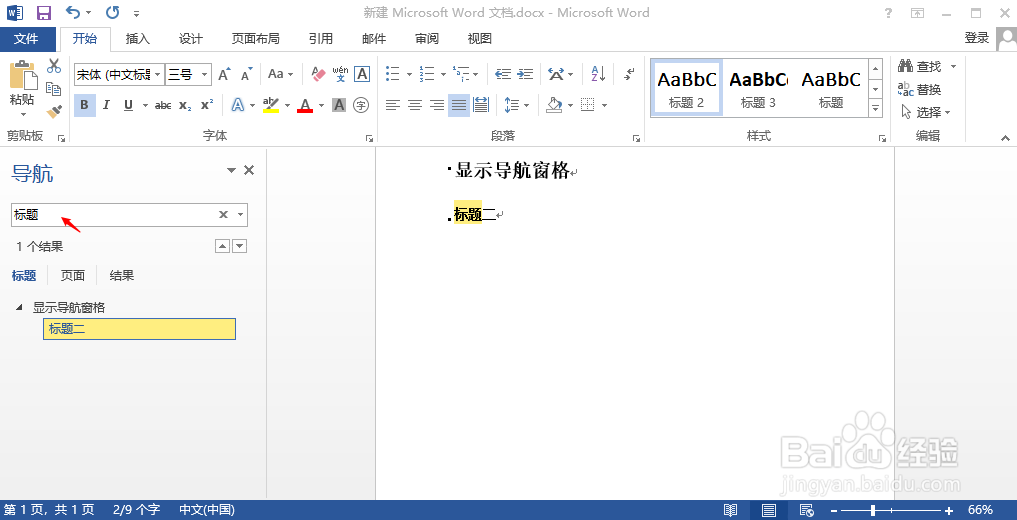
Task: Apply character shading with the gray A
Action: click(x=339, y=105)
